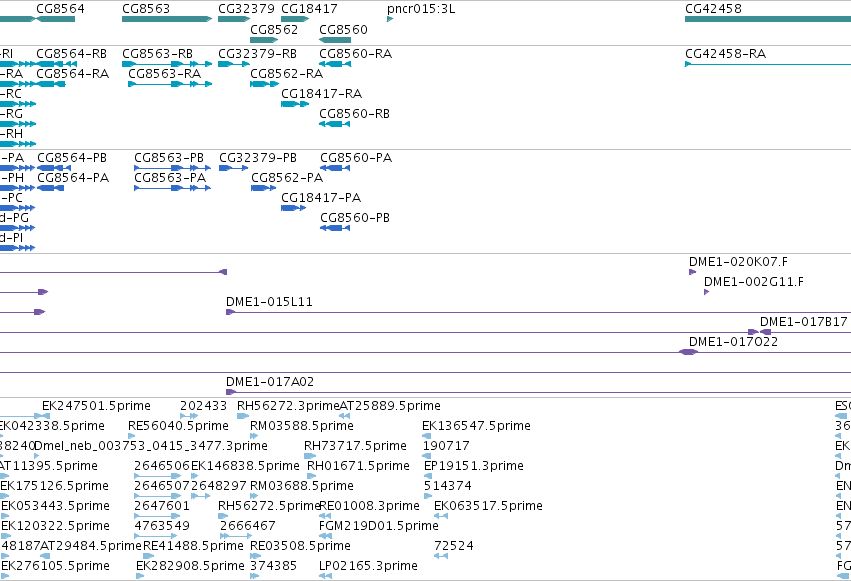This screenshot has width=851, height=581.
Task: Click EST EK146838.5prime label
Action: 245,466
